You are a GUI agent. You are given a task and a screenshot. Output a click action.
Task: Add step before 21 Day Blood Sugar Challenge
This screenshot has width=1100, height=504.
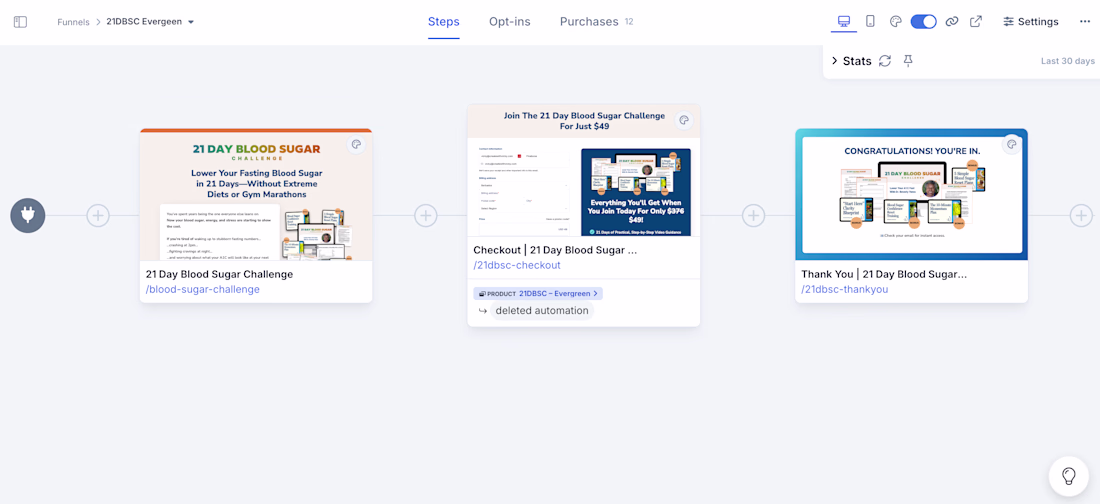point(98,215)
